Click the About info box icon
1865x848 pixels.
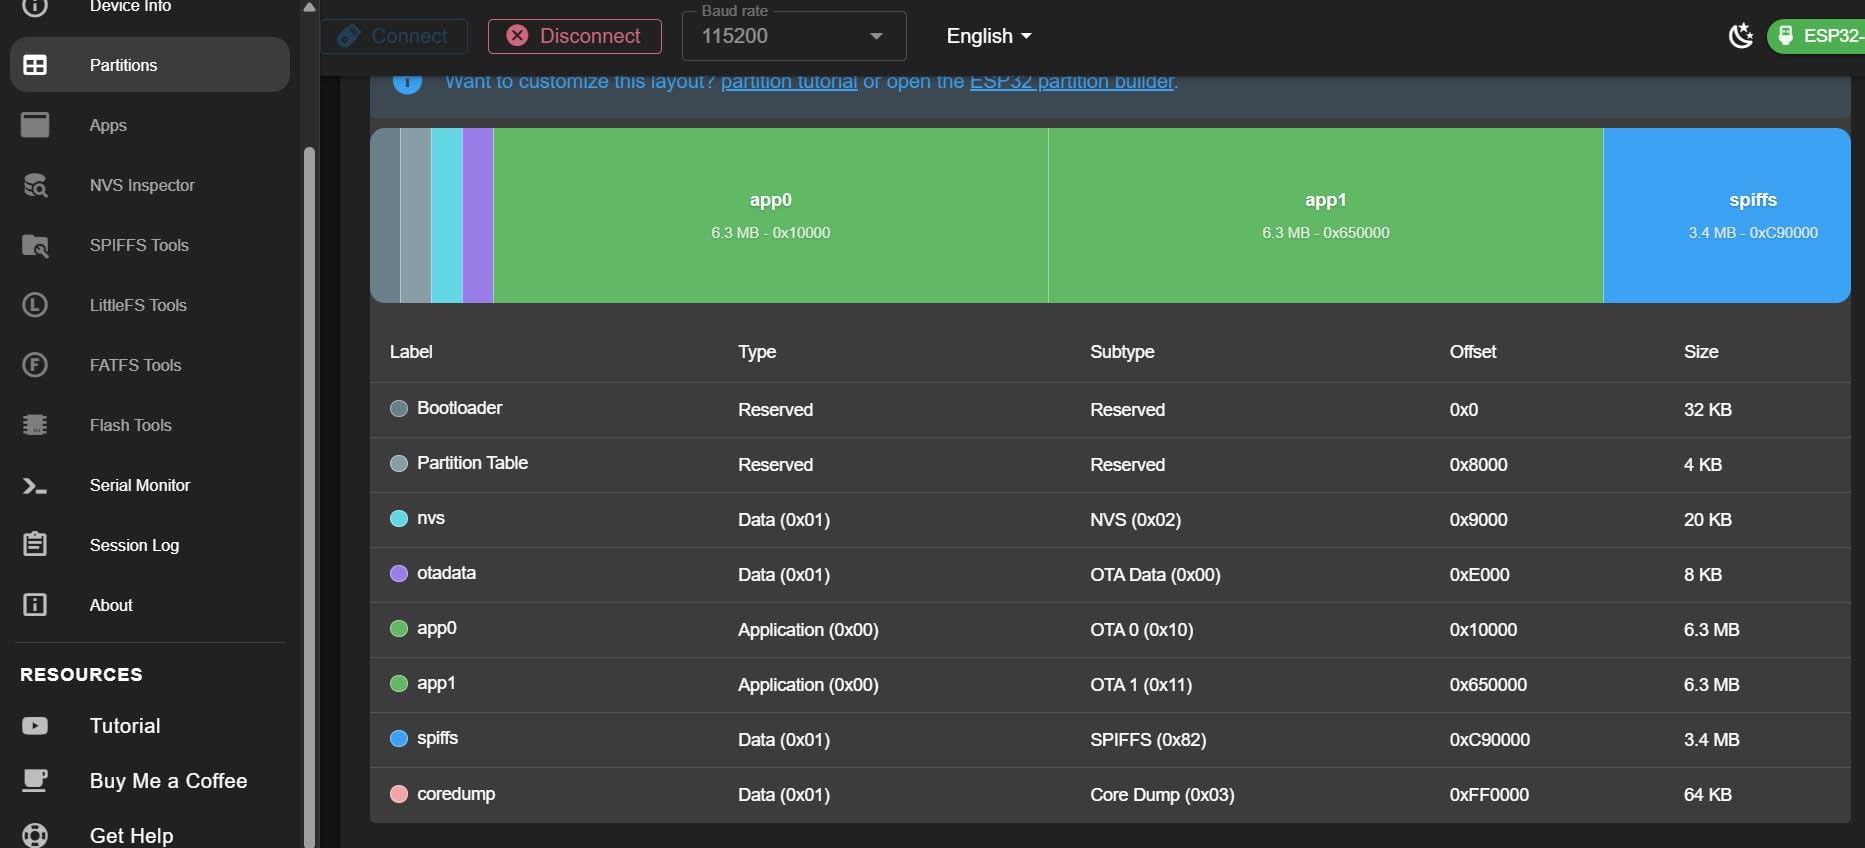pos(35,605)
